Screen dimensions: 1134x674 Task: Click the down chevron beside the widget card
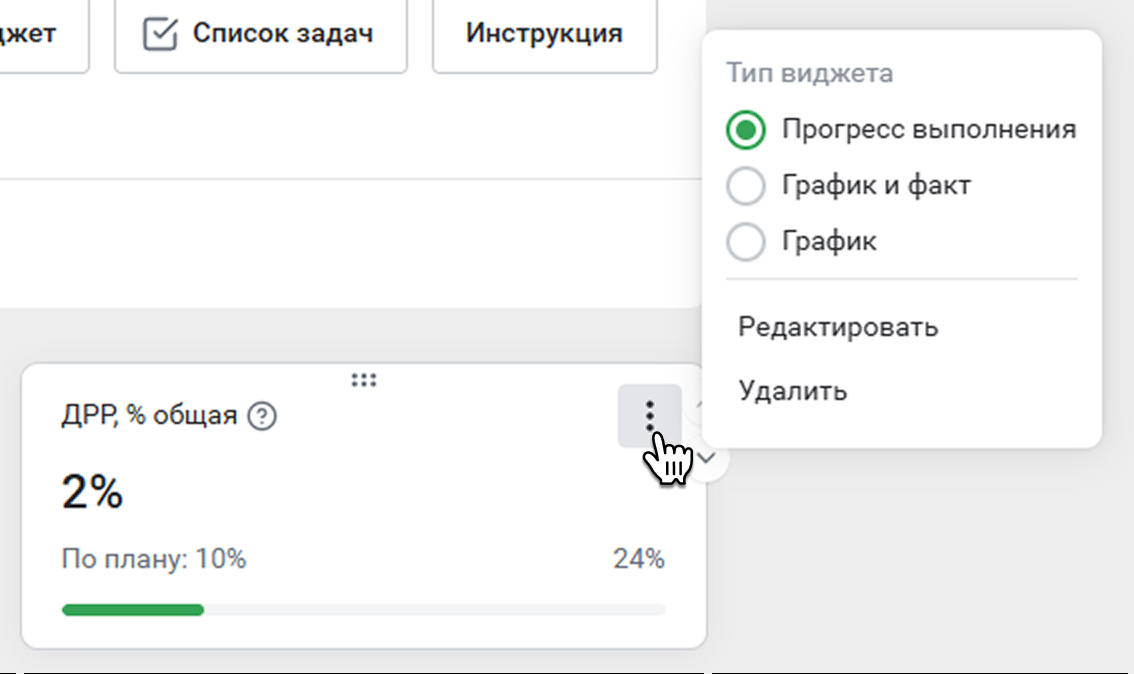coord(708,458)
